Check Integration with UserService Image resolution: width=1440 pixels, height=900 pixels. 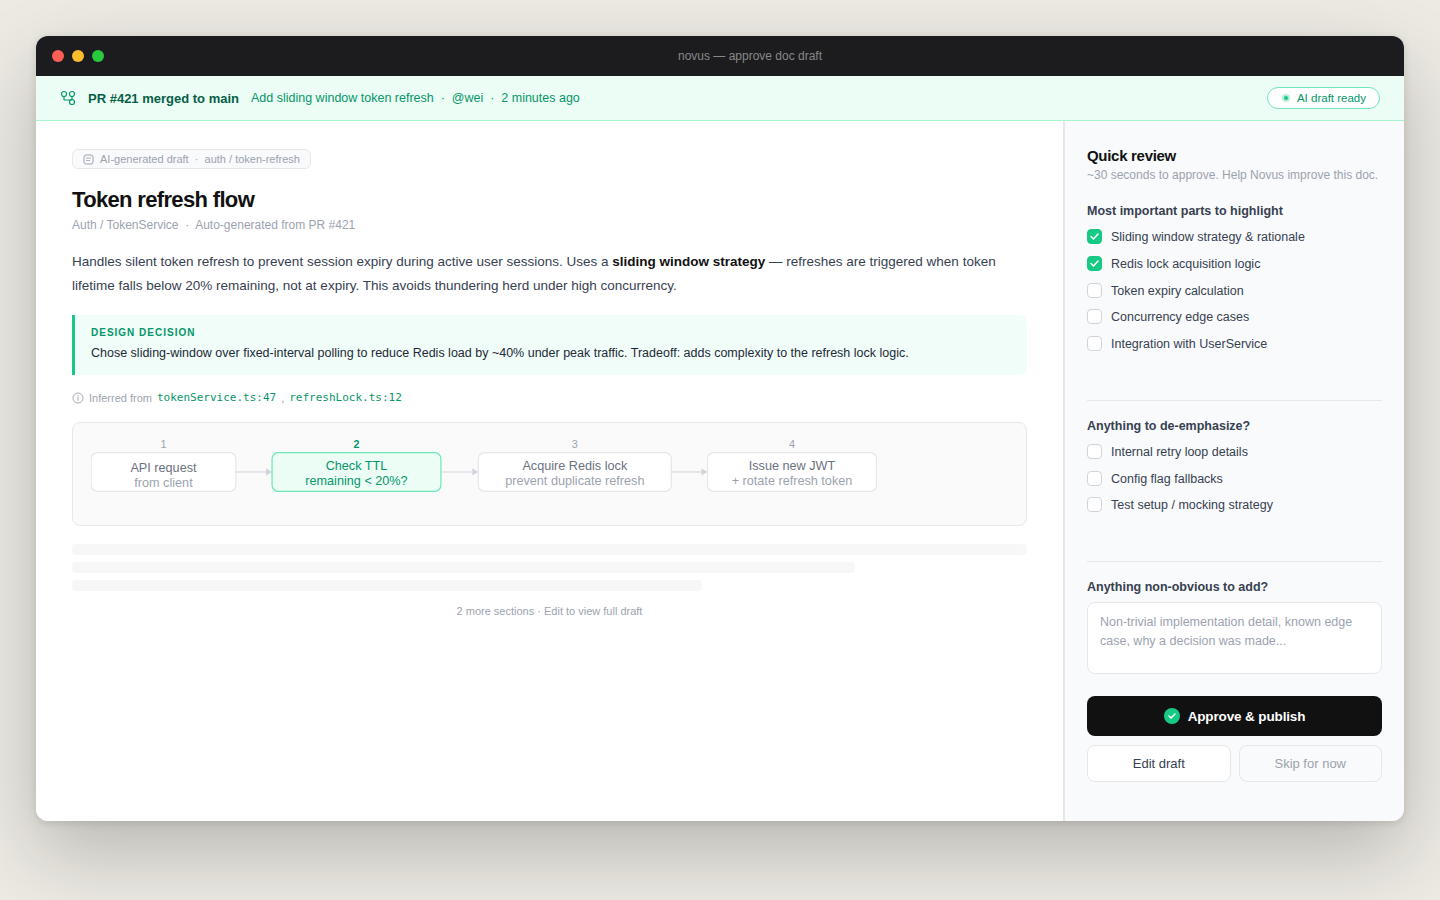pos(1094,343)
